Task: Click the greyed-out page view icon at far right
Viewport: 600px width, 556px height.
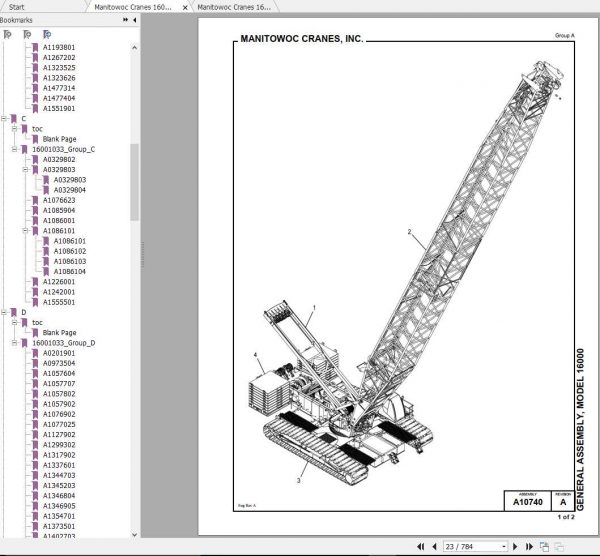Action: click(x=559, y=547)
